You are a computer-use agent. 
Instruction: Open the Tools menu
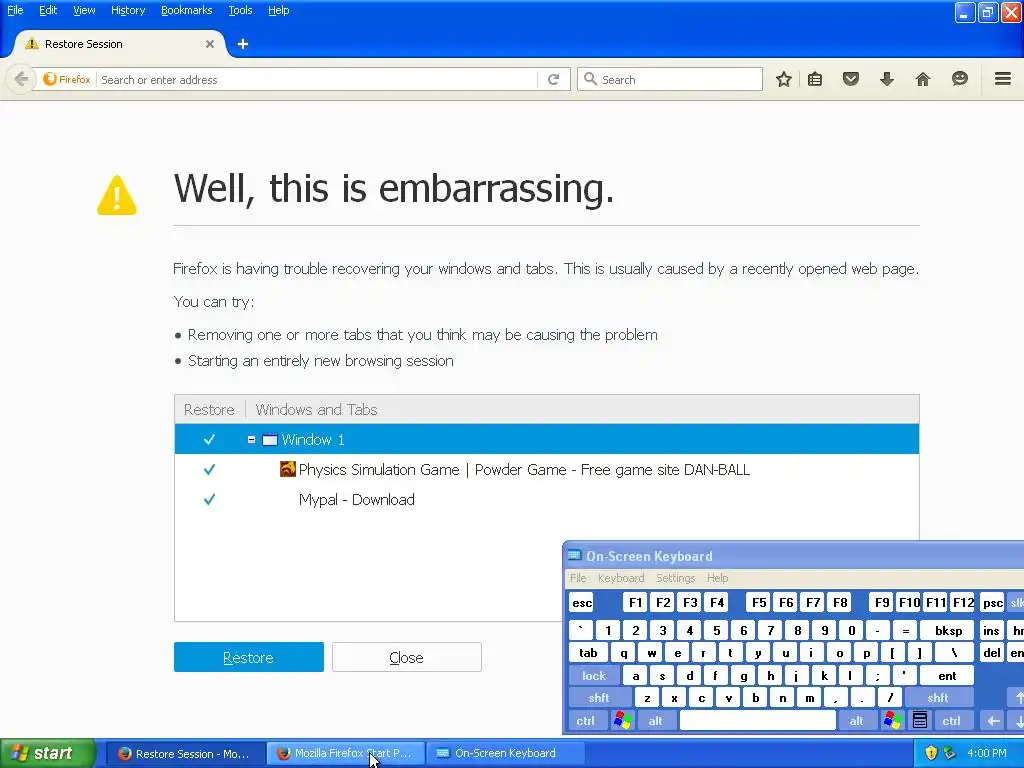pos(240,10)
